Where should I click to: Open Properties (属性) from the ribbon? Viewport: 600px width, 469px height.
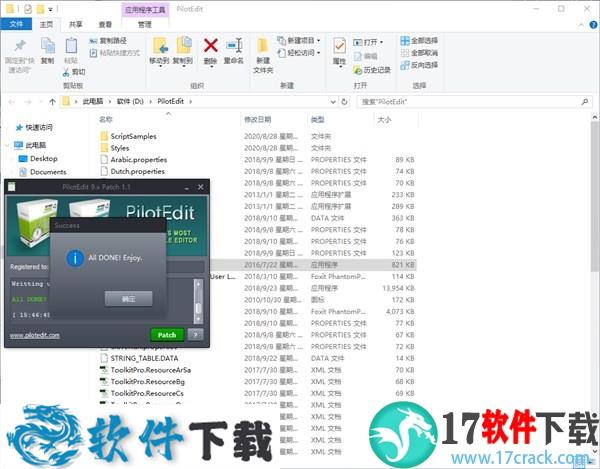(339, 51)
